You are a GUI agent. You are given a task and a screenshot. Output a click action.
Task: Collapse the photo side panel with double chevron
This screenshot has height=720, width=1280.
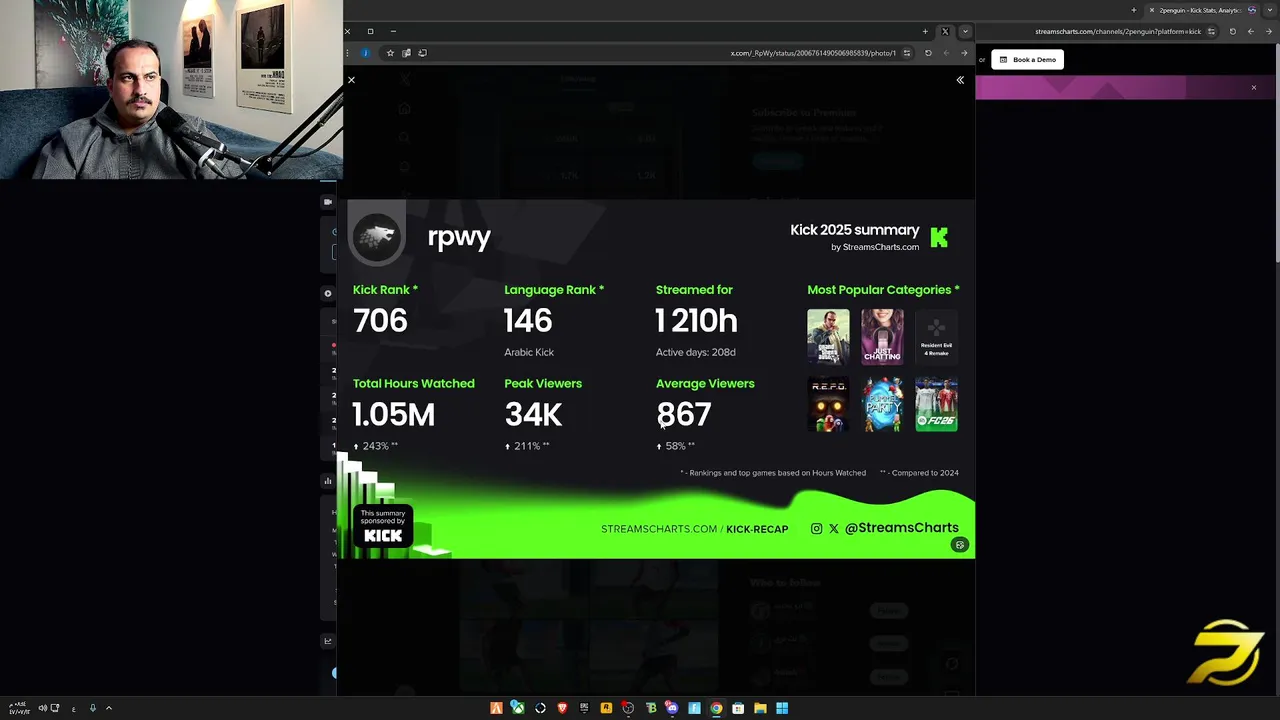point(960,80)
